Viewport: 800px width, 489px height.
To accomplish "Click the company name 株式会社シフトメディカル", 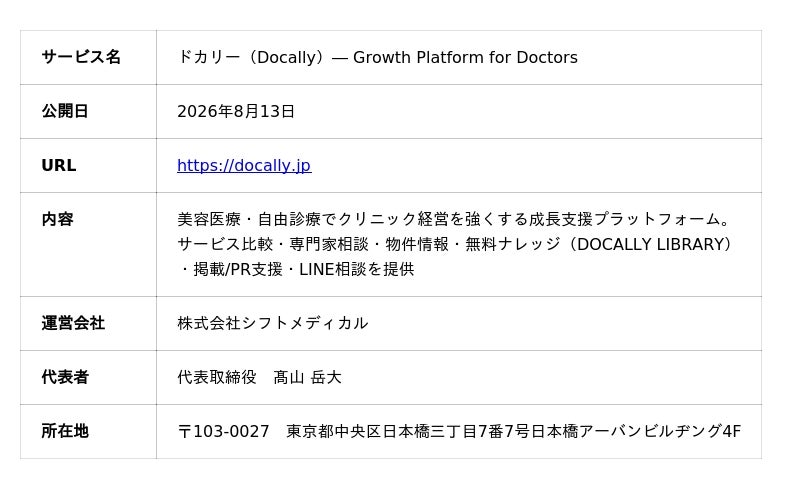I will [x=272, y=324].
